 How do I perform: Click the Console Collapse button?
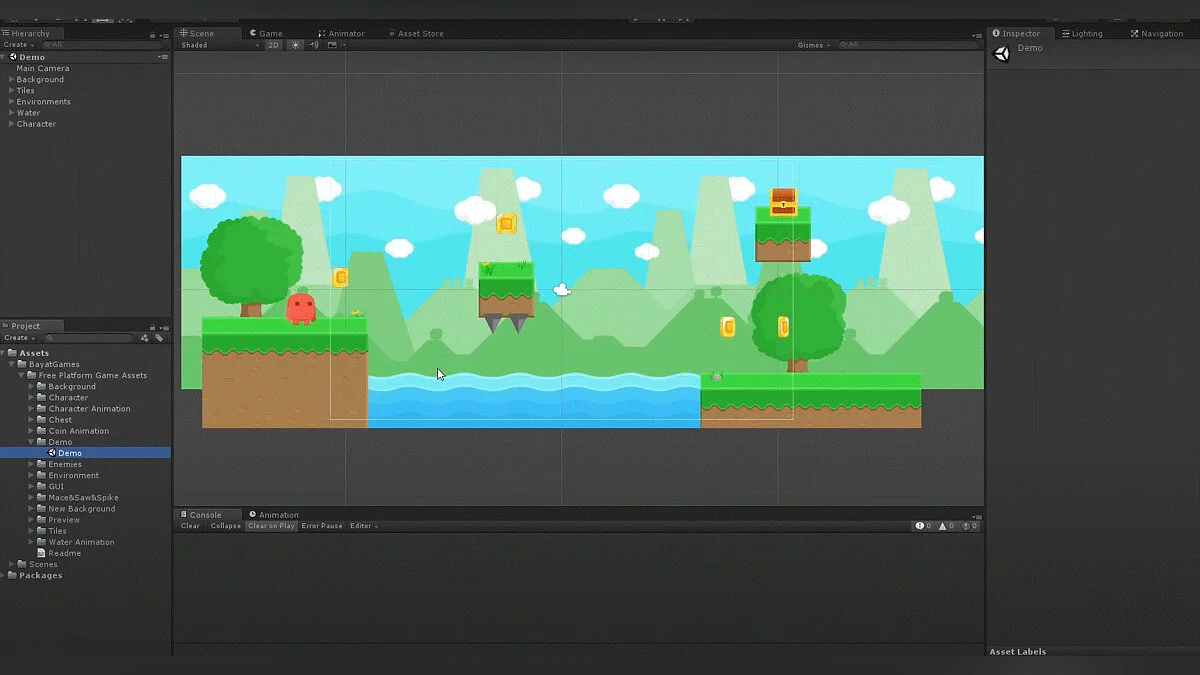tap(225, 526)
